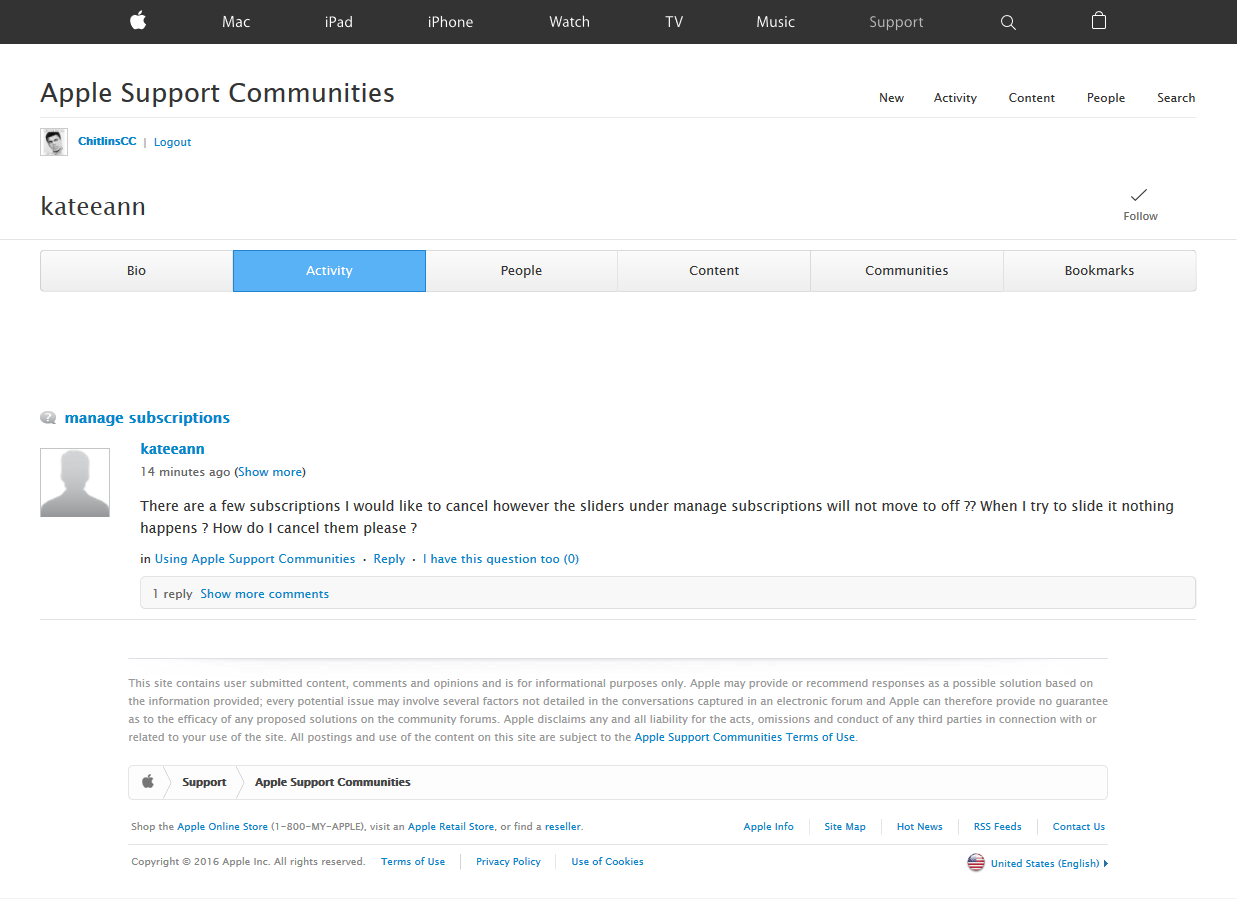Open Apple Online Store link
Screen dimensions: 1237x899
(x=222, y=827)
